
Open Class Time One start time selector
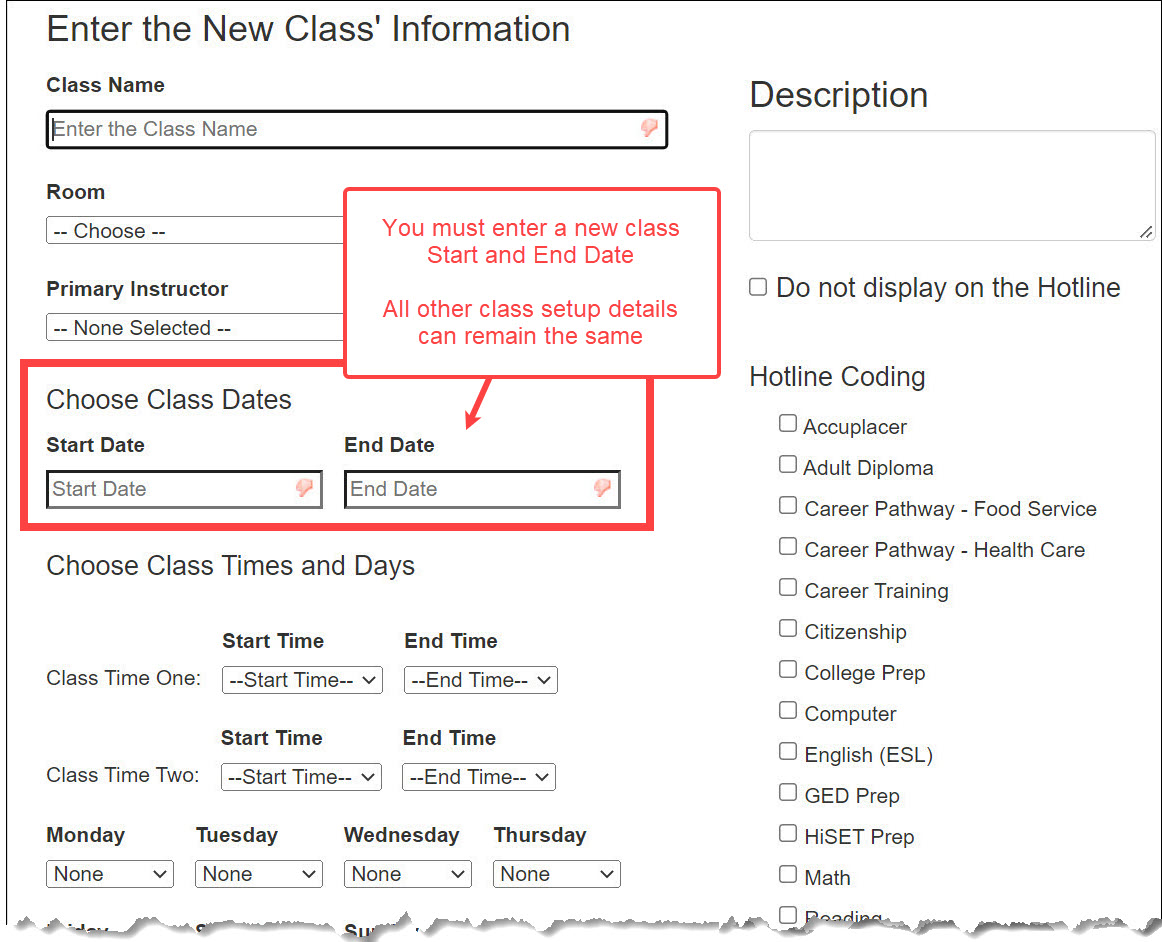pyautogui.click(x=302, y=680)
